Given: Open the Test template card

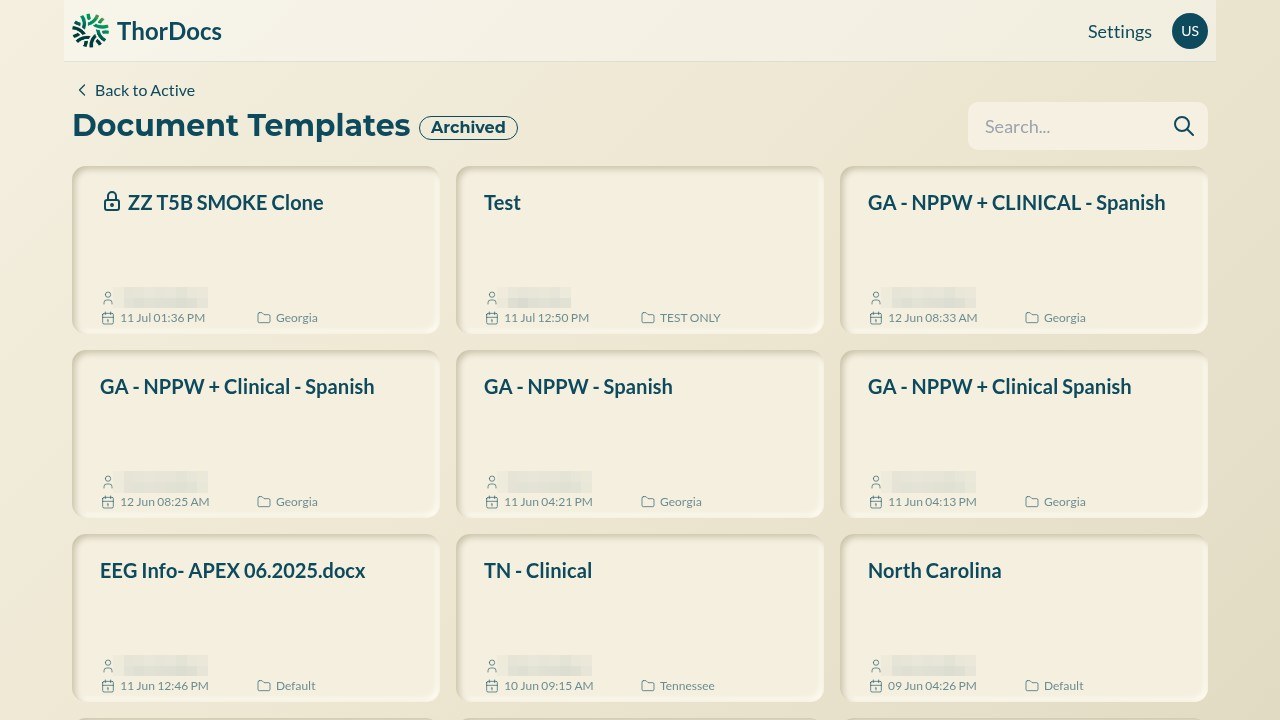Looking at the screenshot, I should [640, 250].
